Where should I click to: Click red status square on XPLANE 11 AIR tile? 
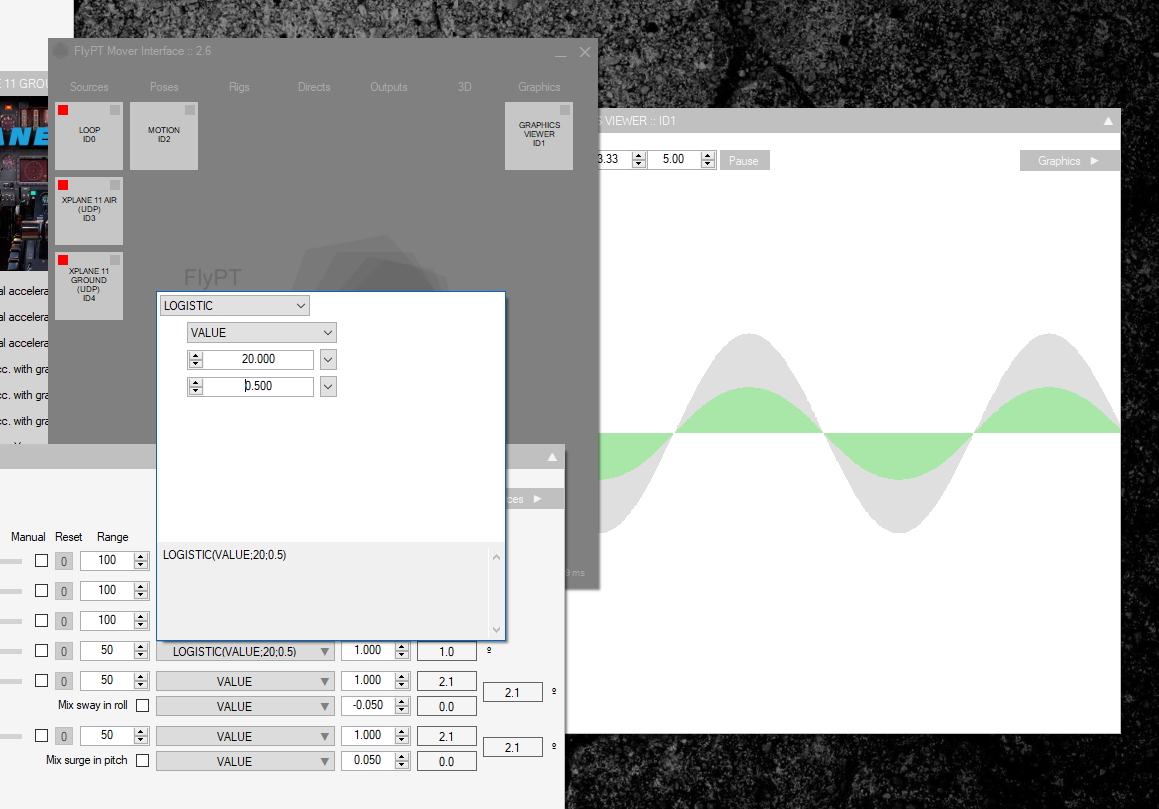[x=63, y=185]
